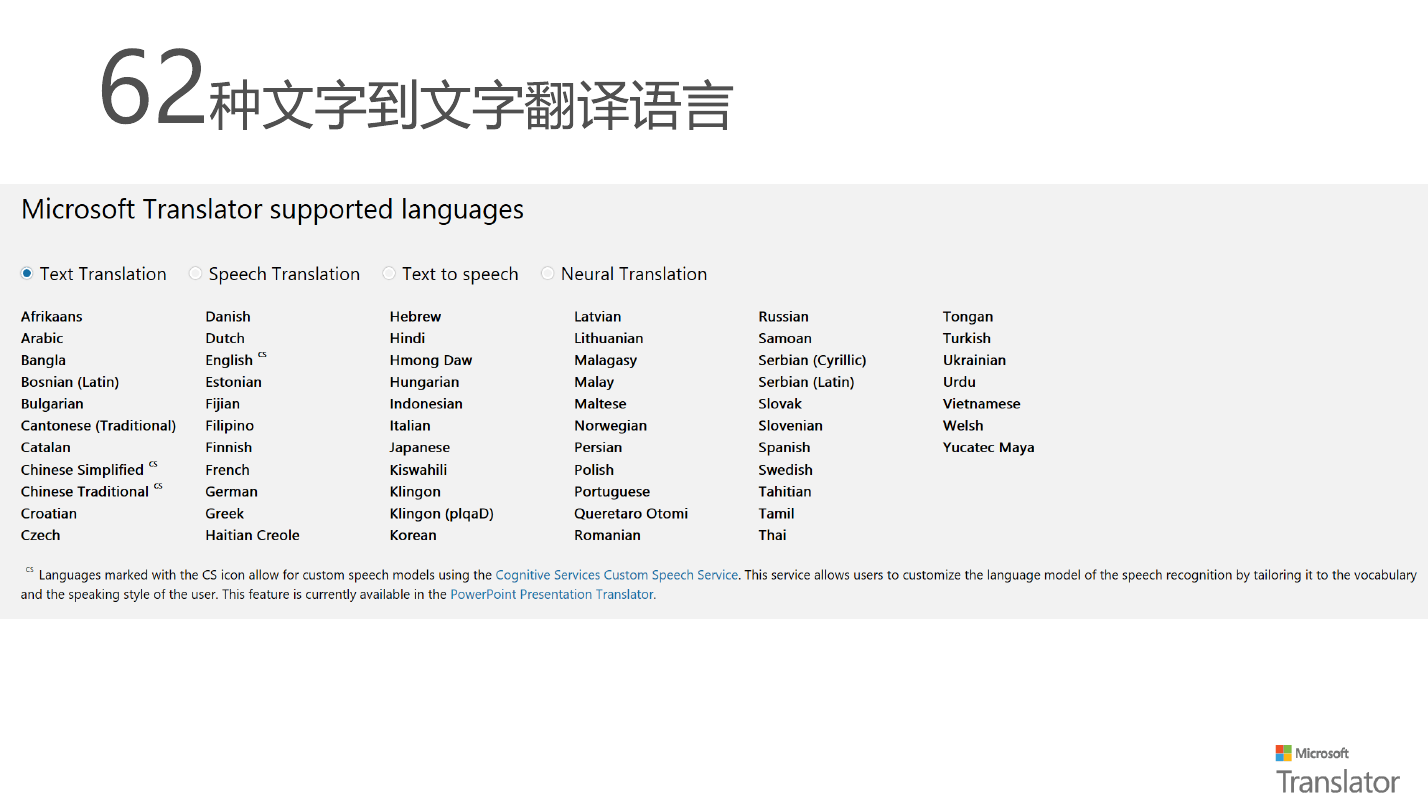
Task: Select Tongan in the list
Action: (x=968, y=316)
